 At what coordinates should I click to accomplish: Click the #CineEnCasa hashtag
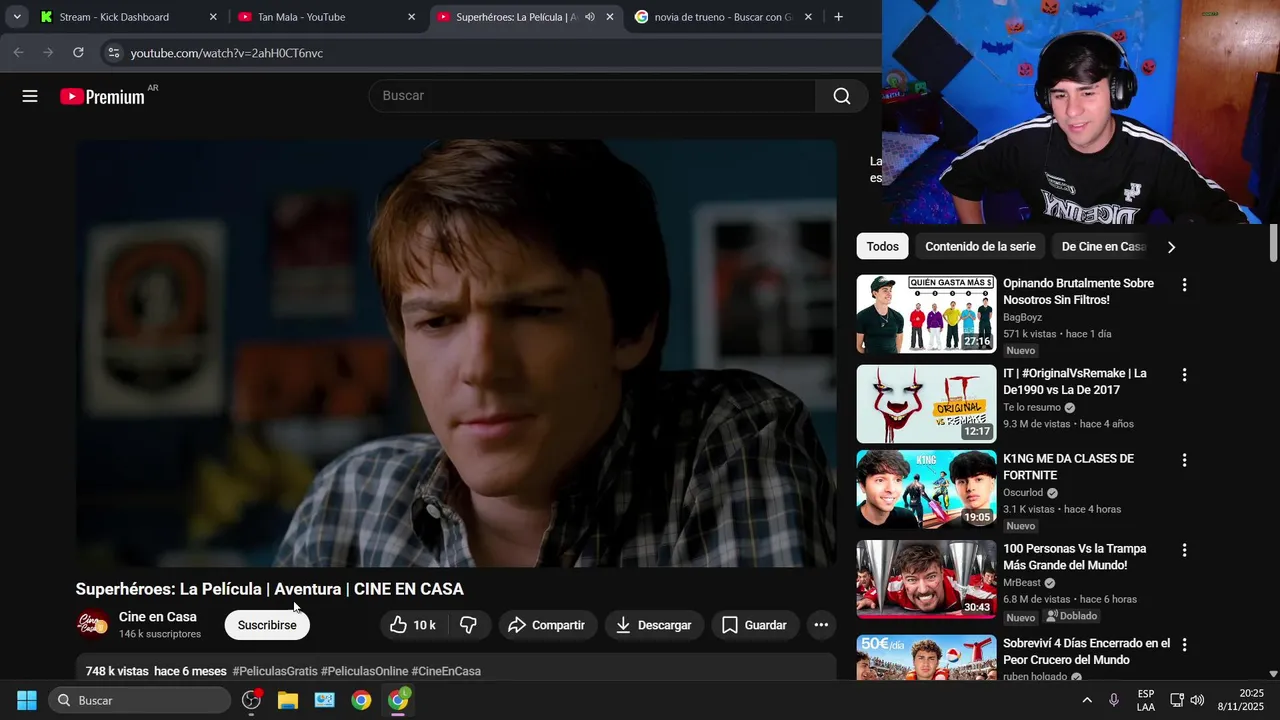click(x=446, y=671)
